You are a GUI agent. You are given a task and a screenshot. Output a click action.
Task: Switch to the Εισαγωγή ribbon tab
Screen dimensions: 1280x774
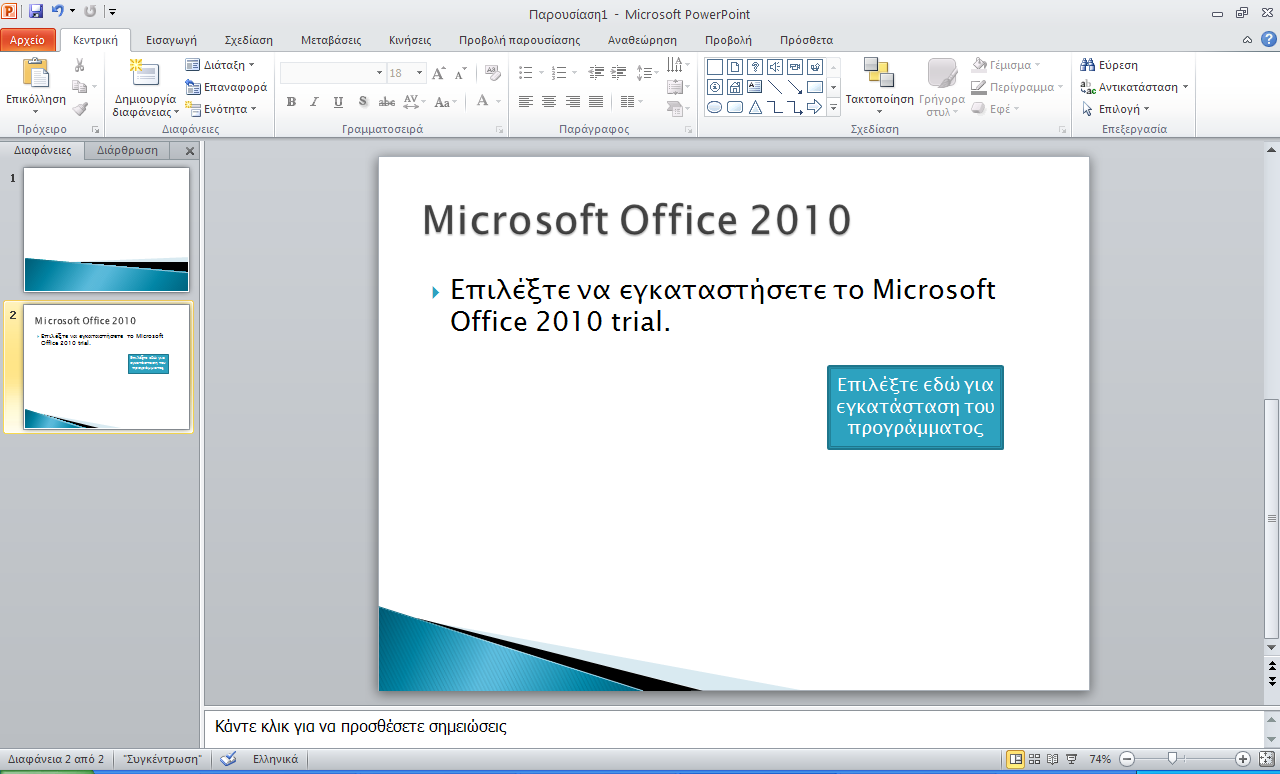coord(171,41)
